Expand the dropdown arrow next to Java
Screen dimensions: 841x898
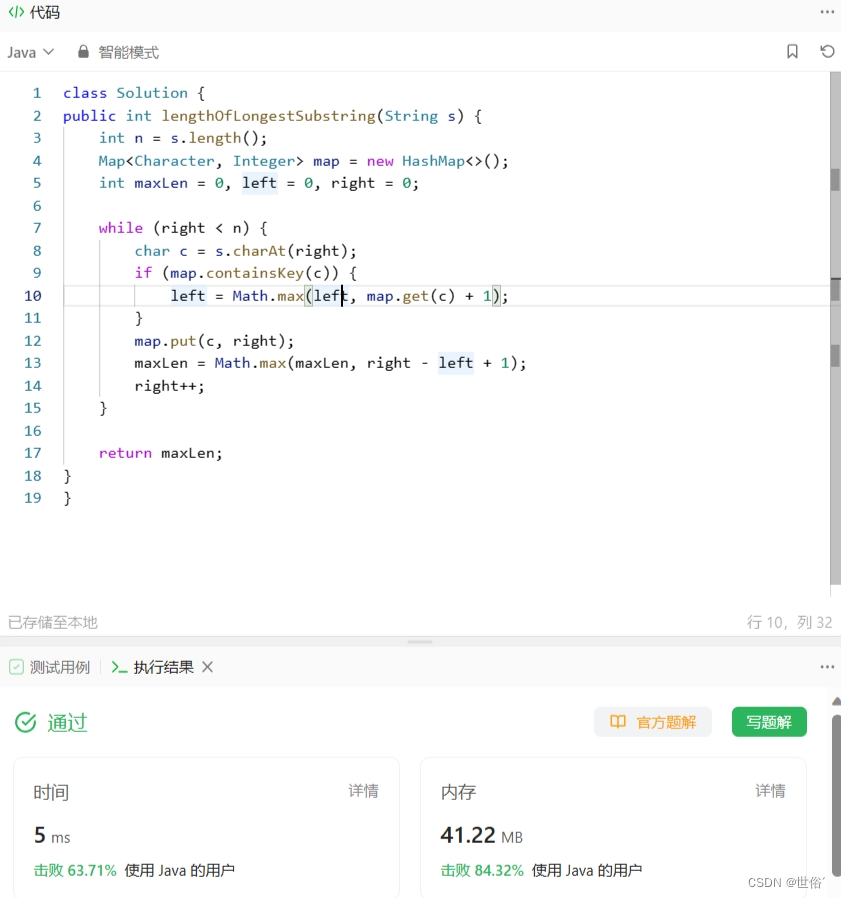pos(47,51)
